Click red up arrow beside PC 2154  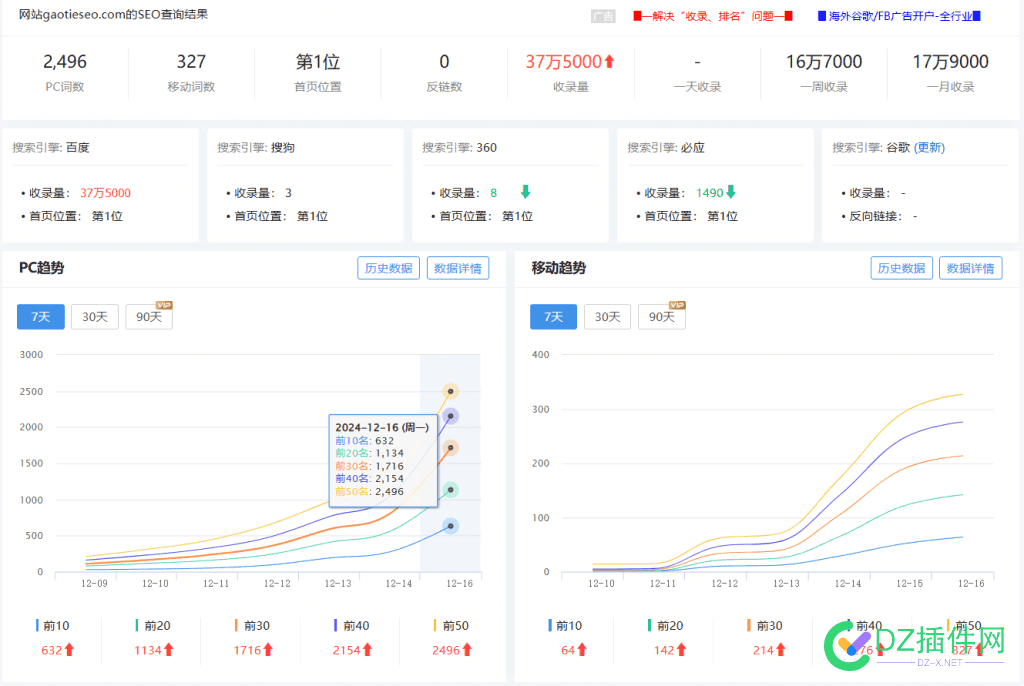(367, 649)
